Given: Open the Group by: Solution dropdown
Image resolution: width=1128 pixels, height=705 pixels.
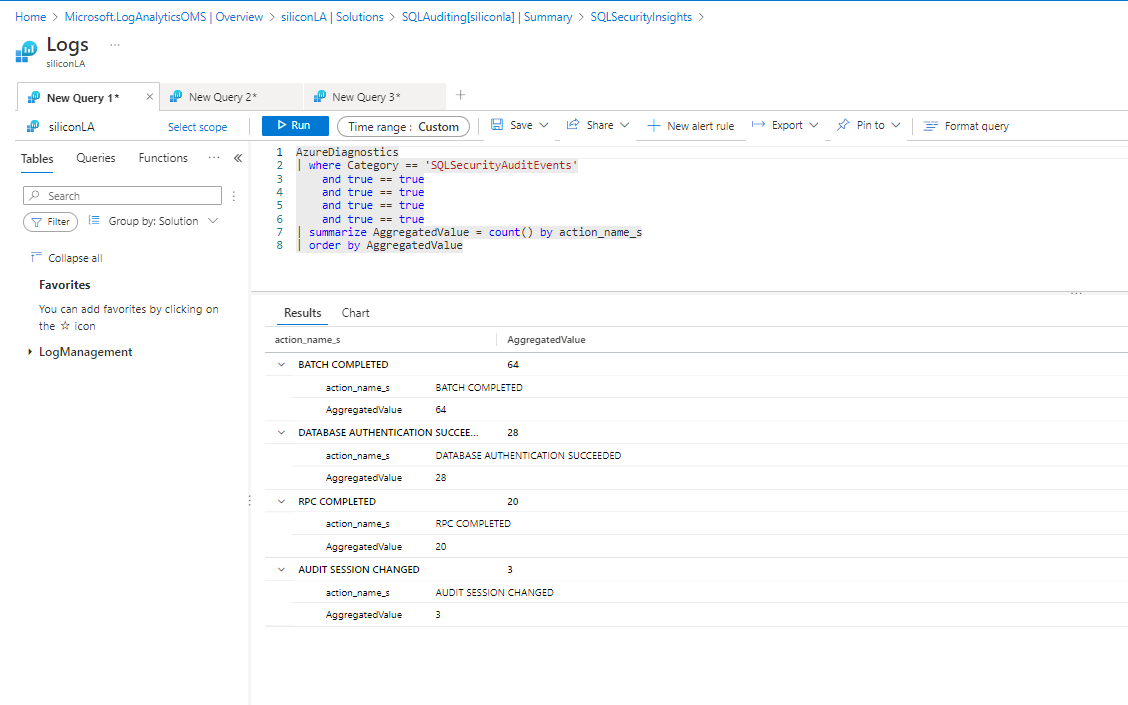Looking at the screenshot, I should [x=153, y=221].
